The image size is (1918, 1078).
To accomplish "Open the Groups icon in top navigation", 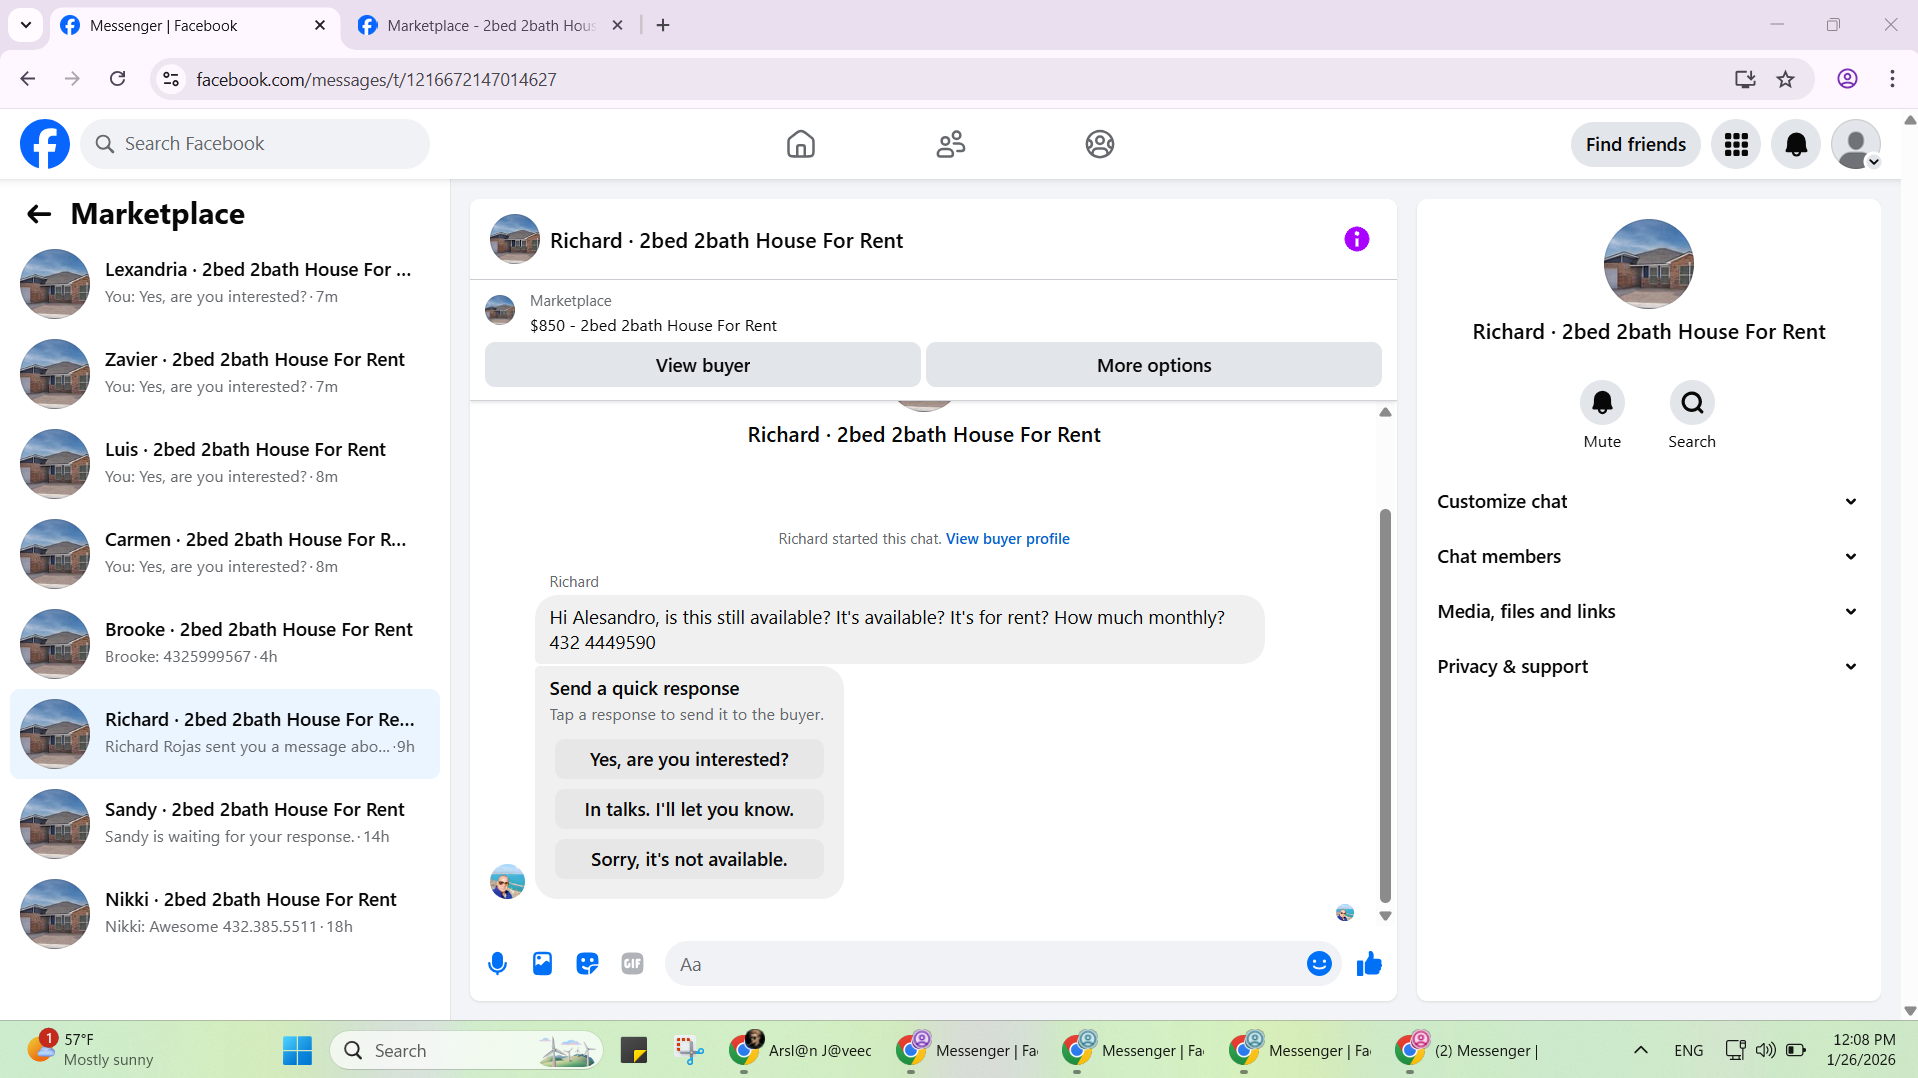I will 1099,144.
